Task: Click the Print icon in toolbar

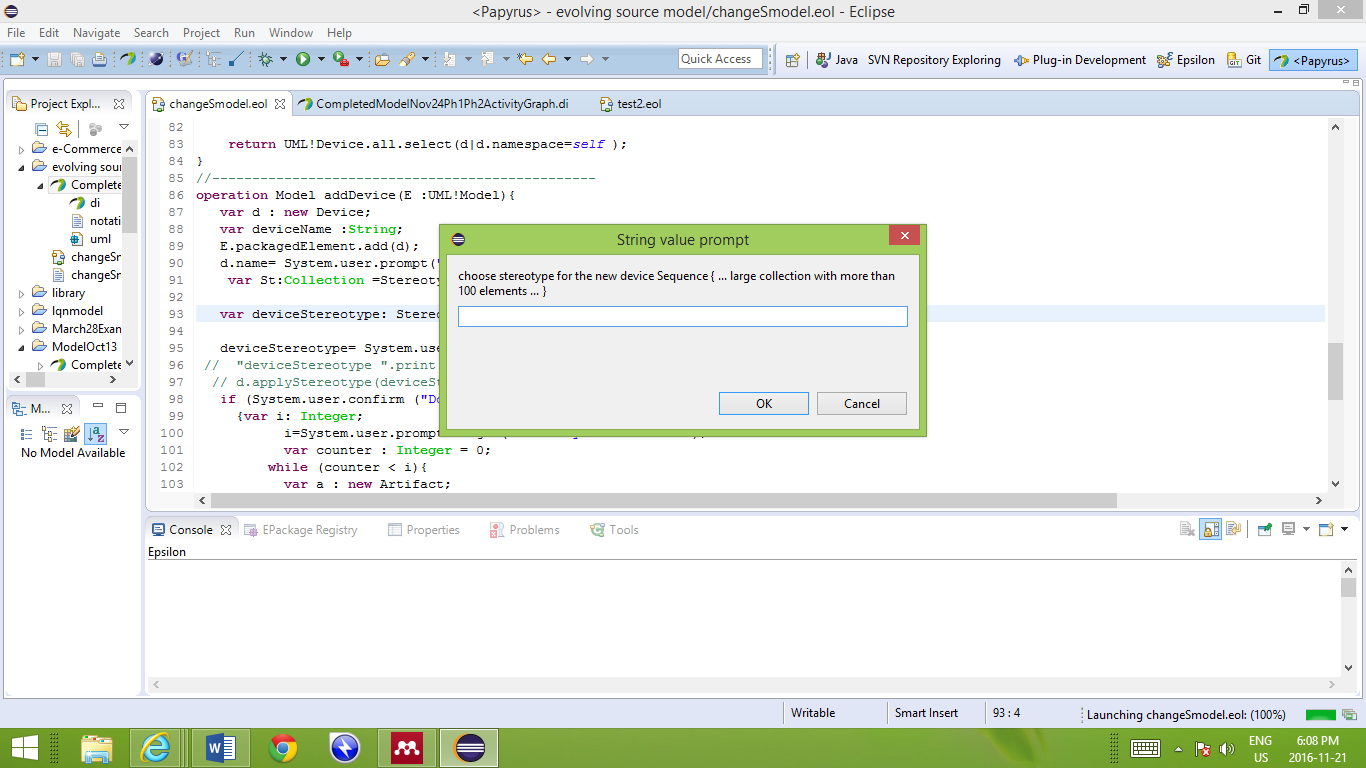Action: point(99,59)
